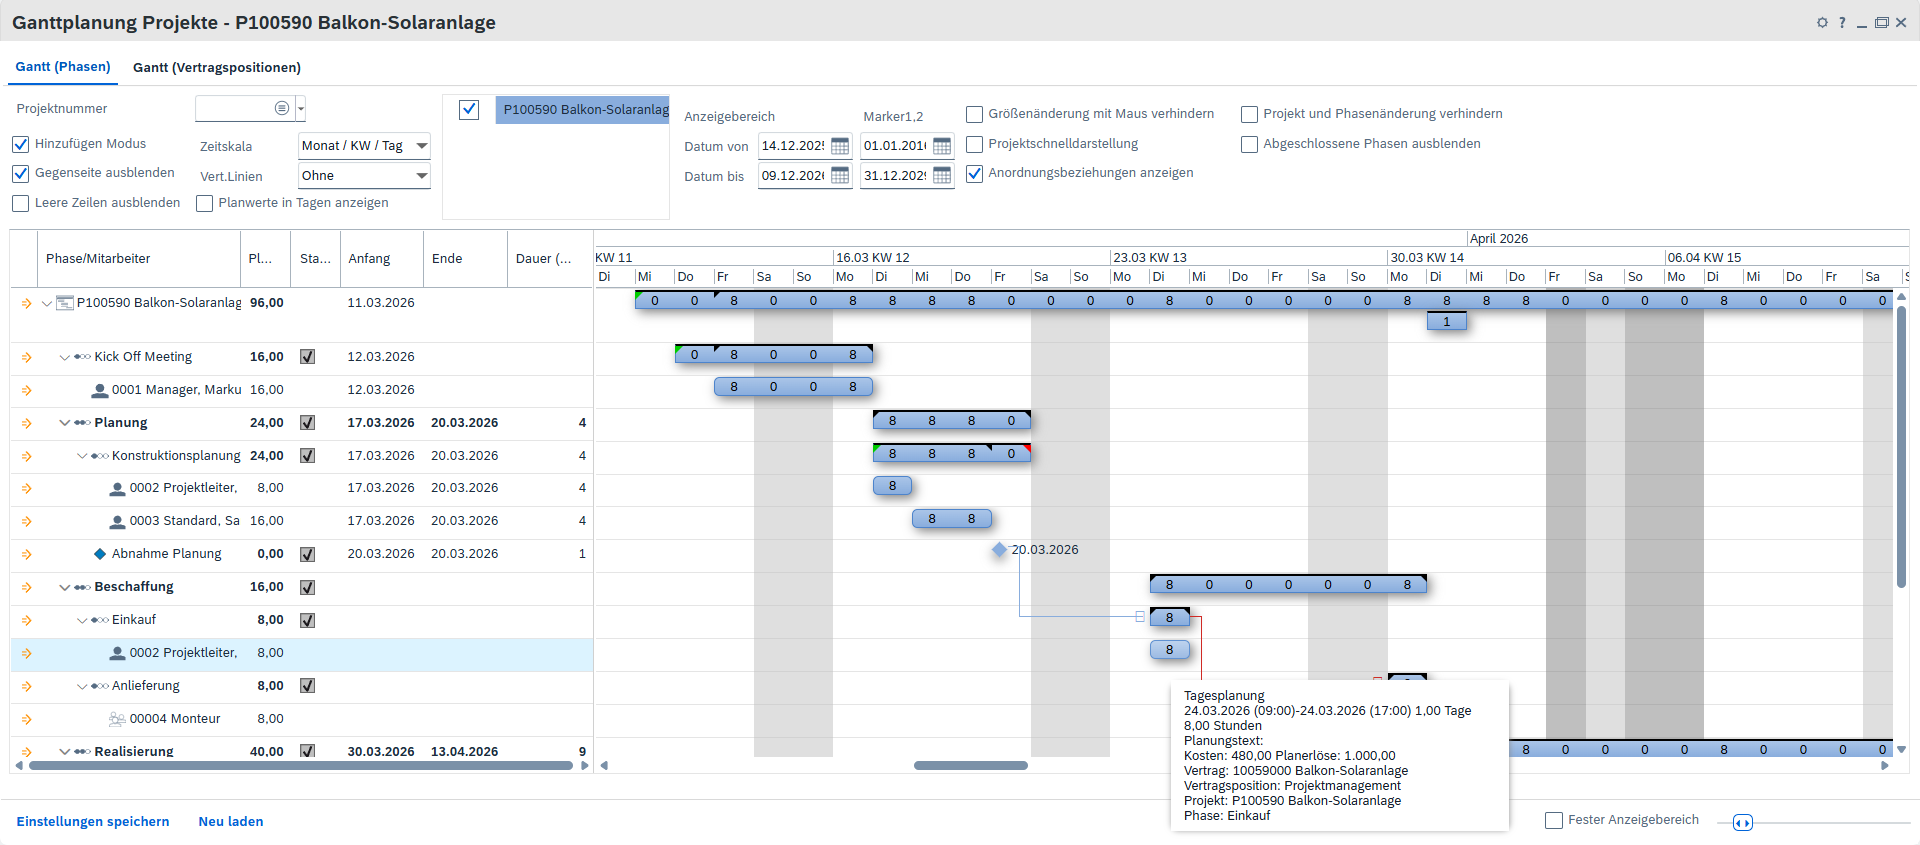Screen dimensions: 1920x845
Task: Collapse Konstruktionsplanung node
Action: tap(82, 456)
